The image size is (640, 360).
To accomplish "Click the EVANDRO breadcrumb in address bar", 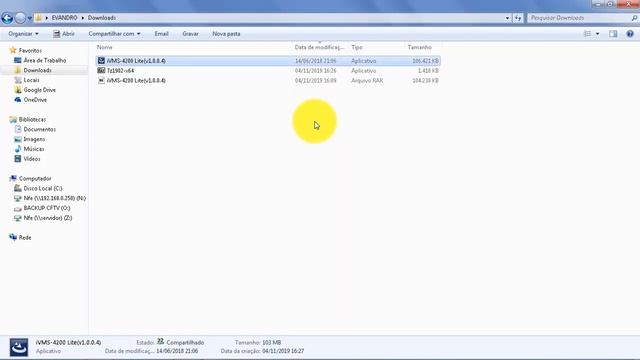I will coord(64,18).
